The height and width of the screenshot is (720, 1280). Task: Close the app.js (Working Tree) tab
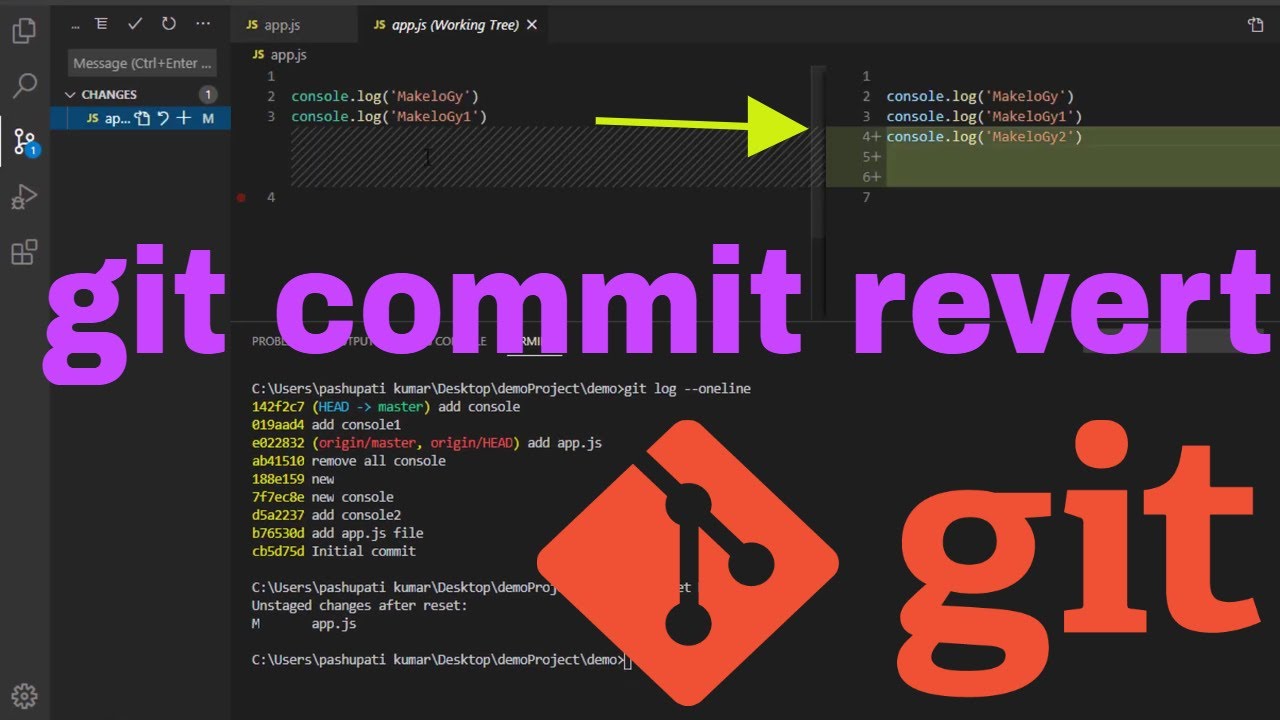pyautogui.click(x=531, y=25)
